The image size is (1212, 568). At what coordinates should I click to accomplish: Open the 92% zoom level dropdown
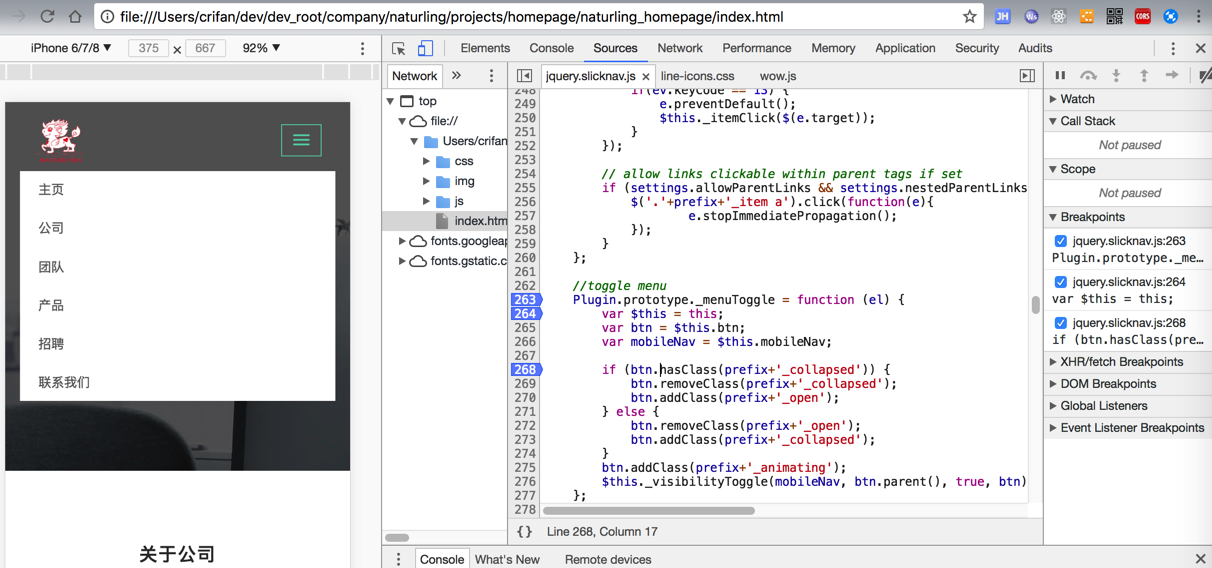coord(261,48)
